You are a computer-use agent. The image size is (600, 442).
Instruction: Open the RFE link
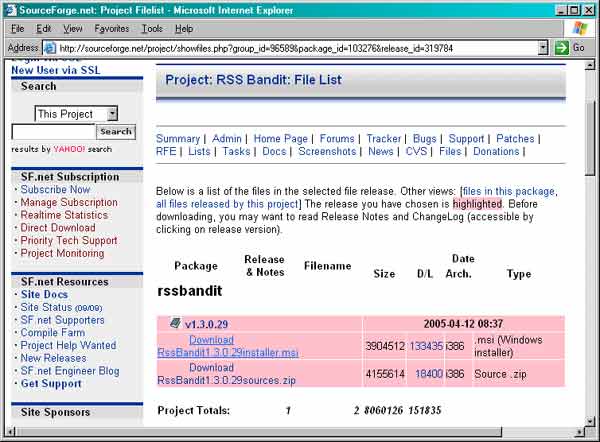[166, 151]
